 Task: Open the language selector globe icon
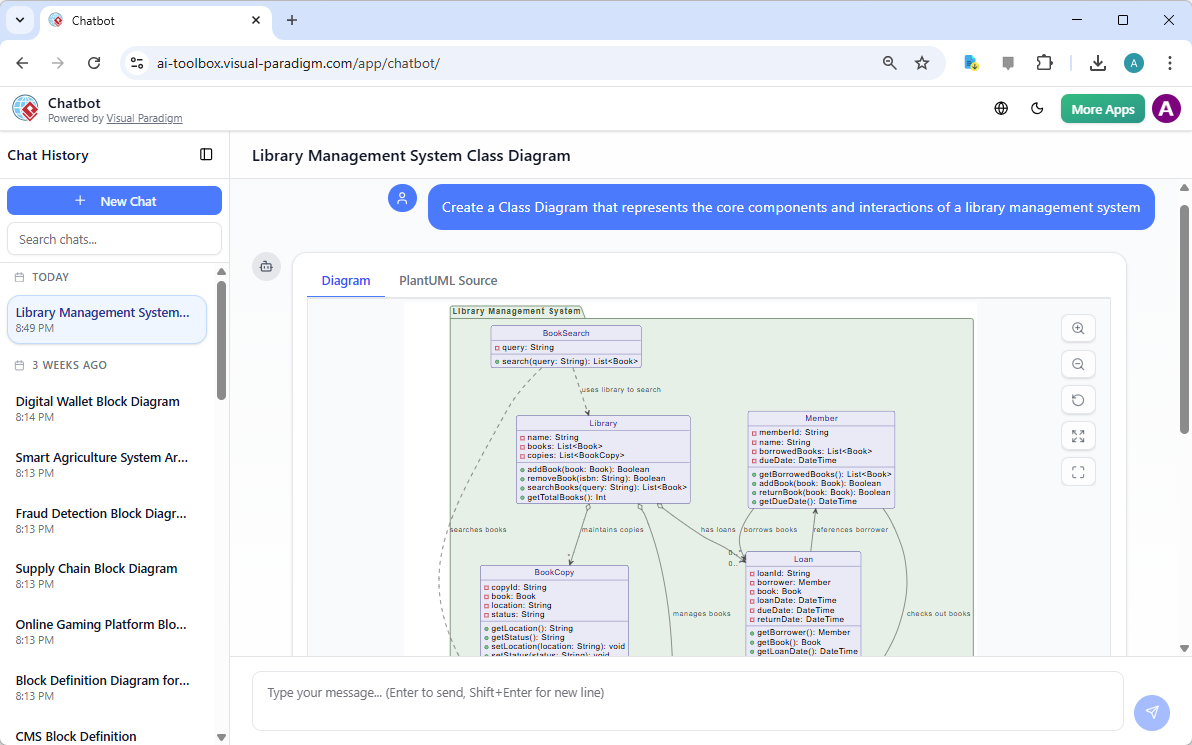[x=1001, y=108]
